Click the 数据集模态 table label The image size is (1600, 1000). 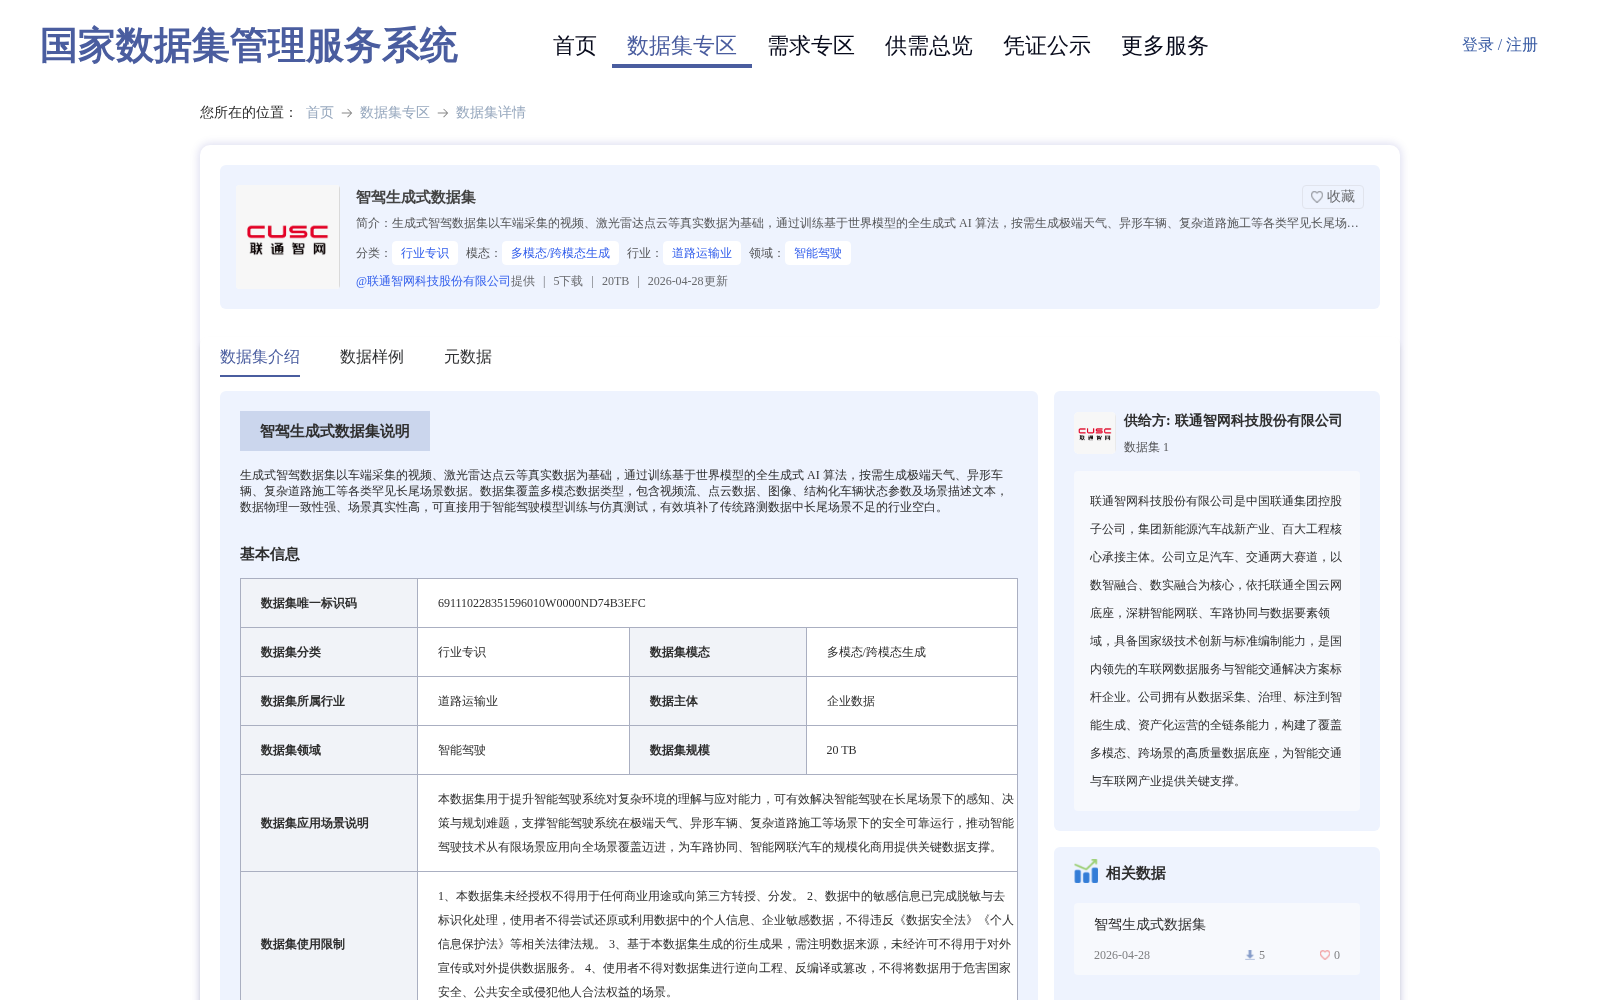[680, 652]
